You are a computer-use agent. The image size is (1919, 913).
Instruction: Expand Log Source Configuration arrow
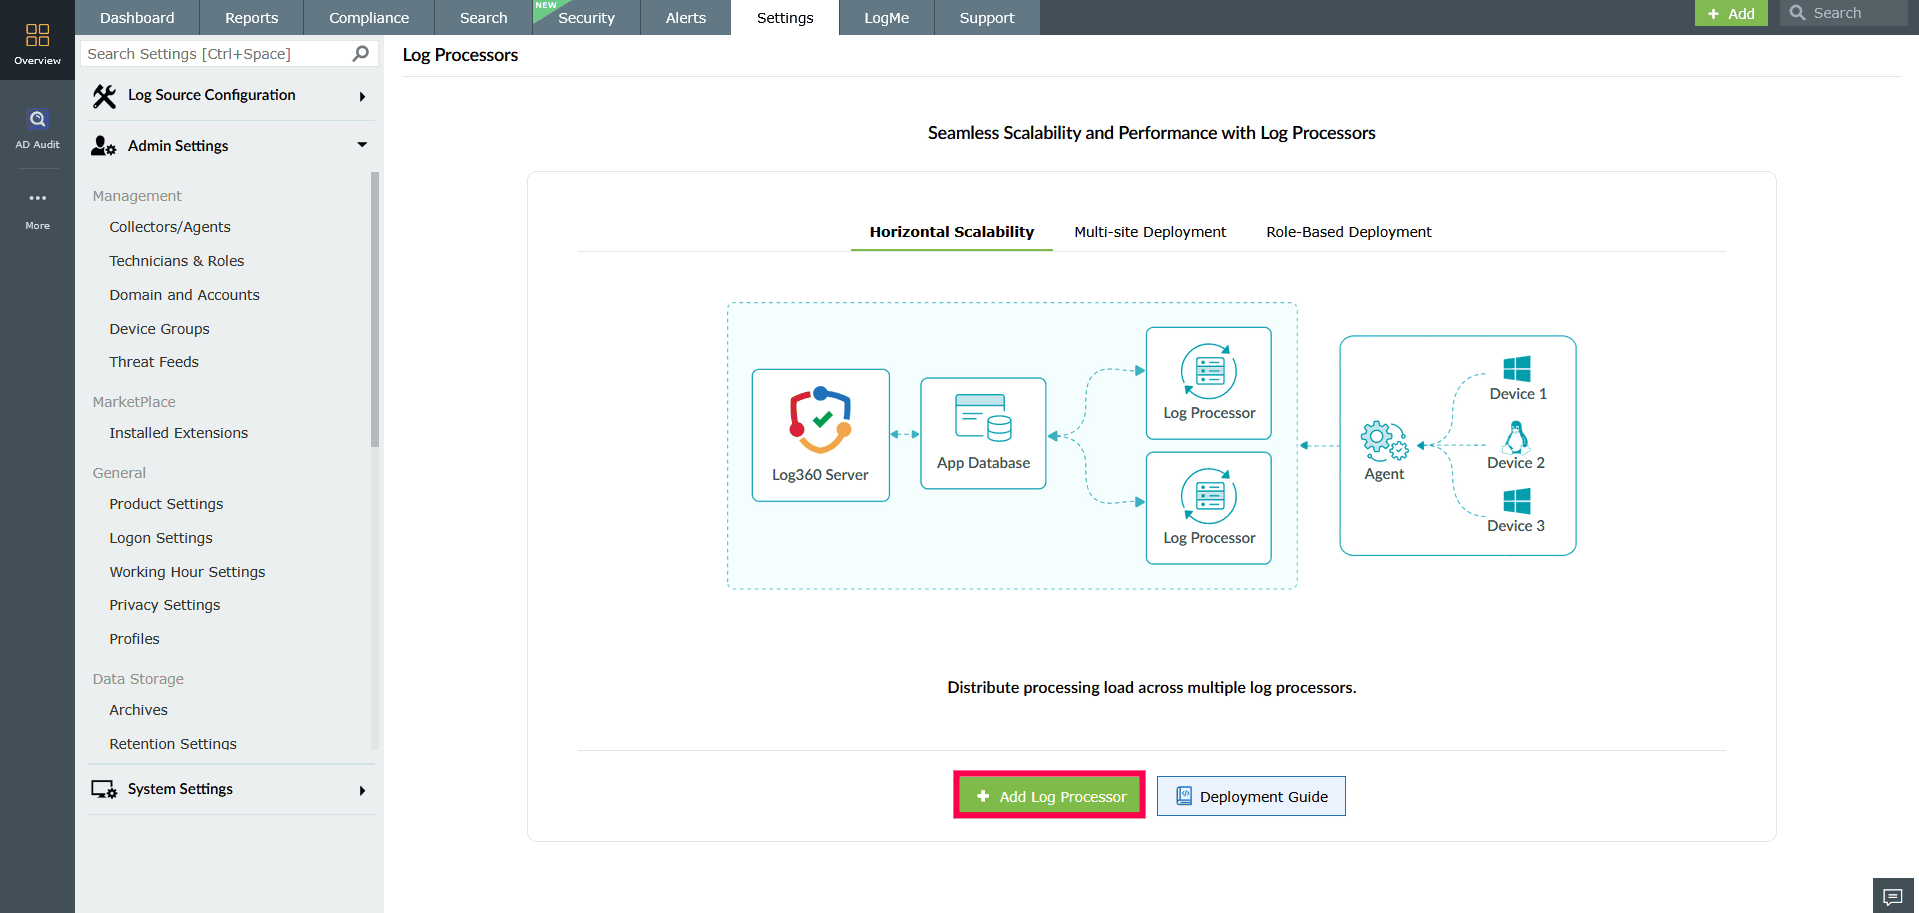[362, 97]
